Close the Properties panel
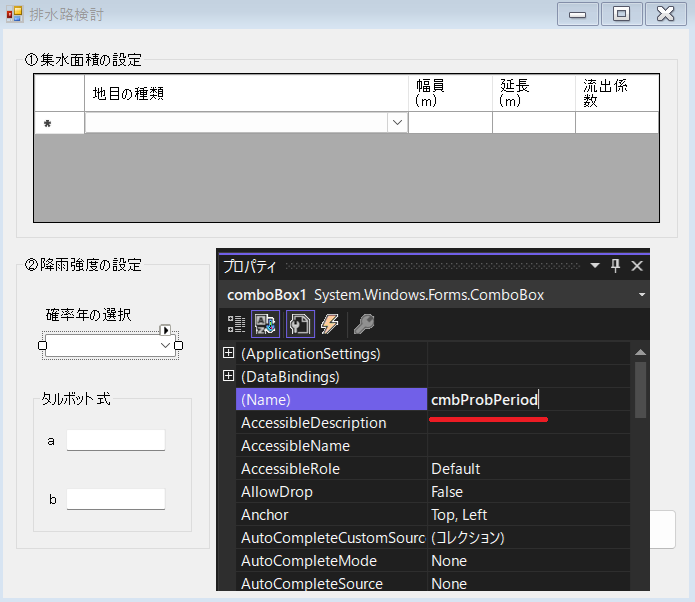 coord(637,266)
